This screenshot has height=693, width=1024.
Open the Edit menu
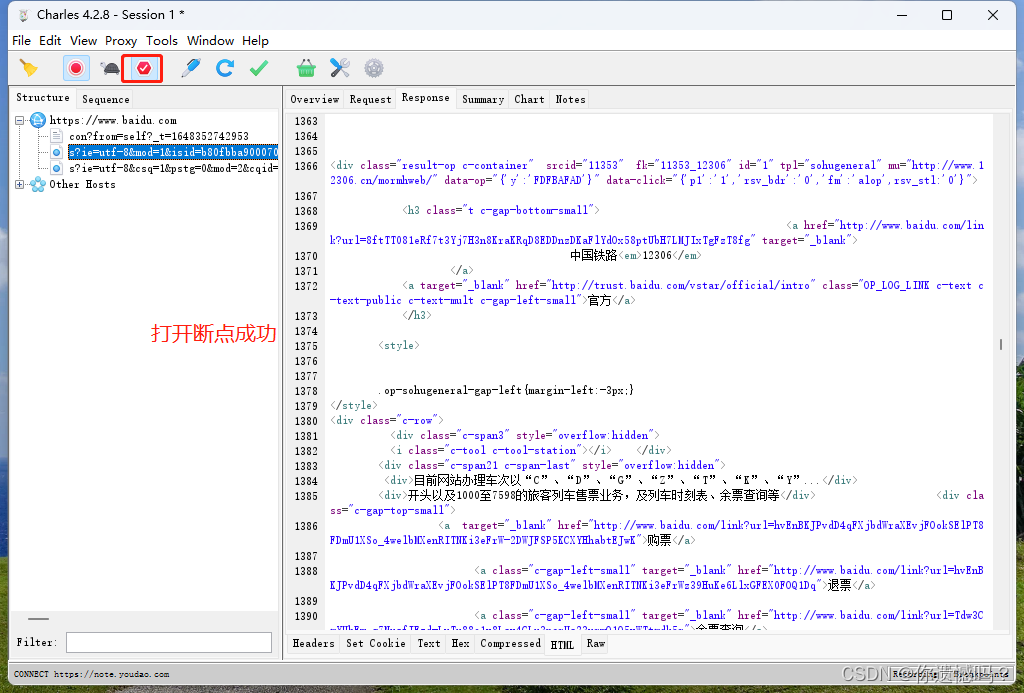pos(50,40)
